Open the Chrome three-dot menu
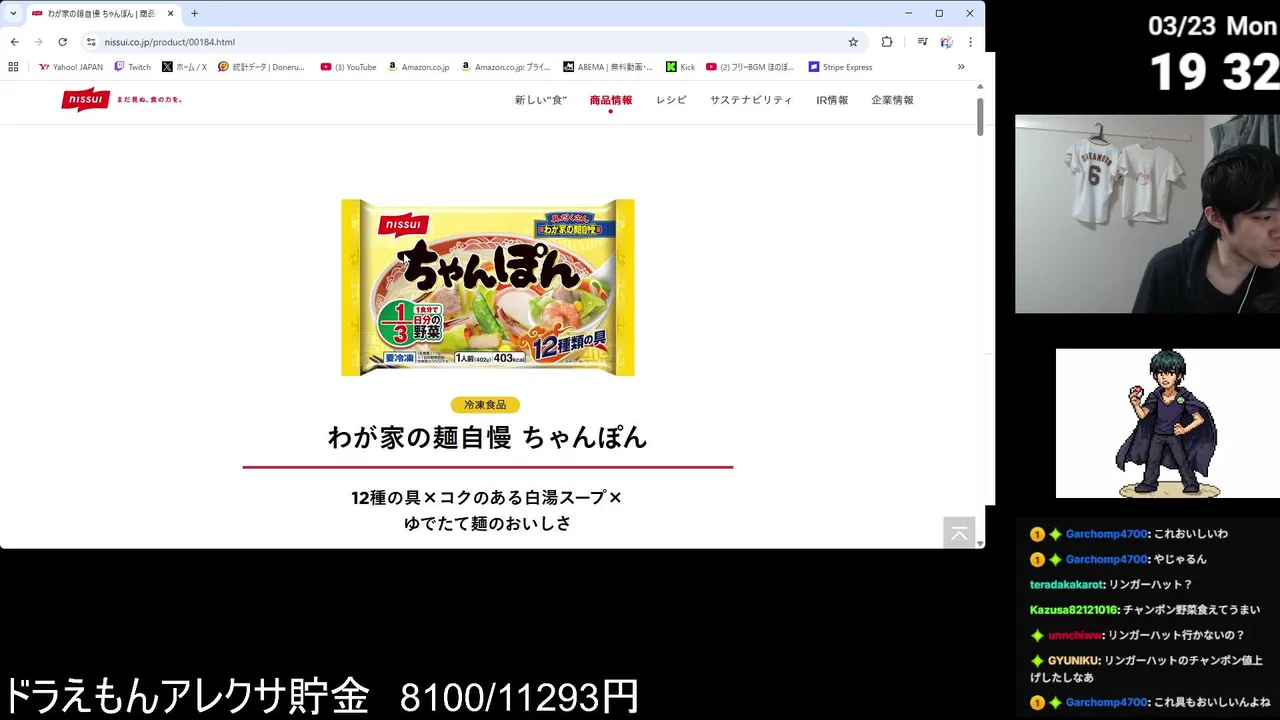This screenshot has width=1280, height=720. click(x=970, y=42)
